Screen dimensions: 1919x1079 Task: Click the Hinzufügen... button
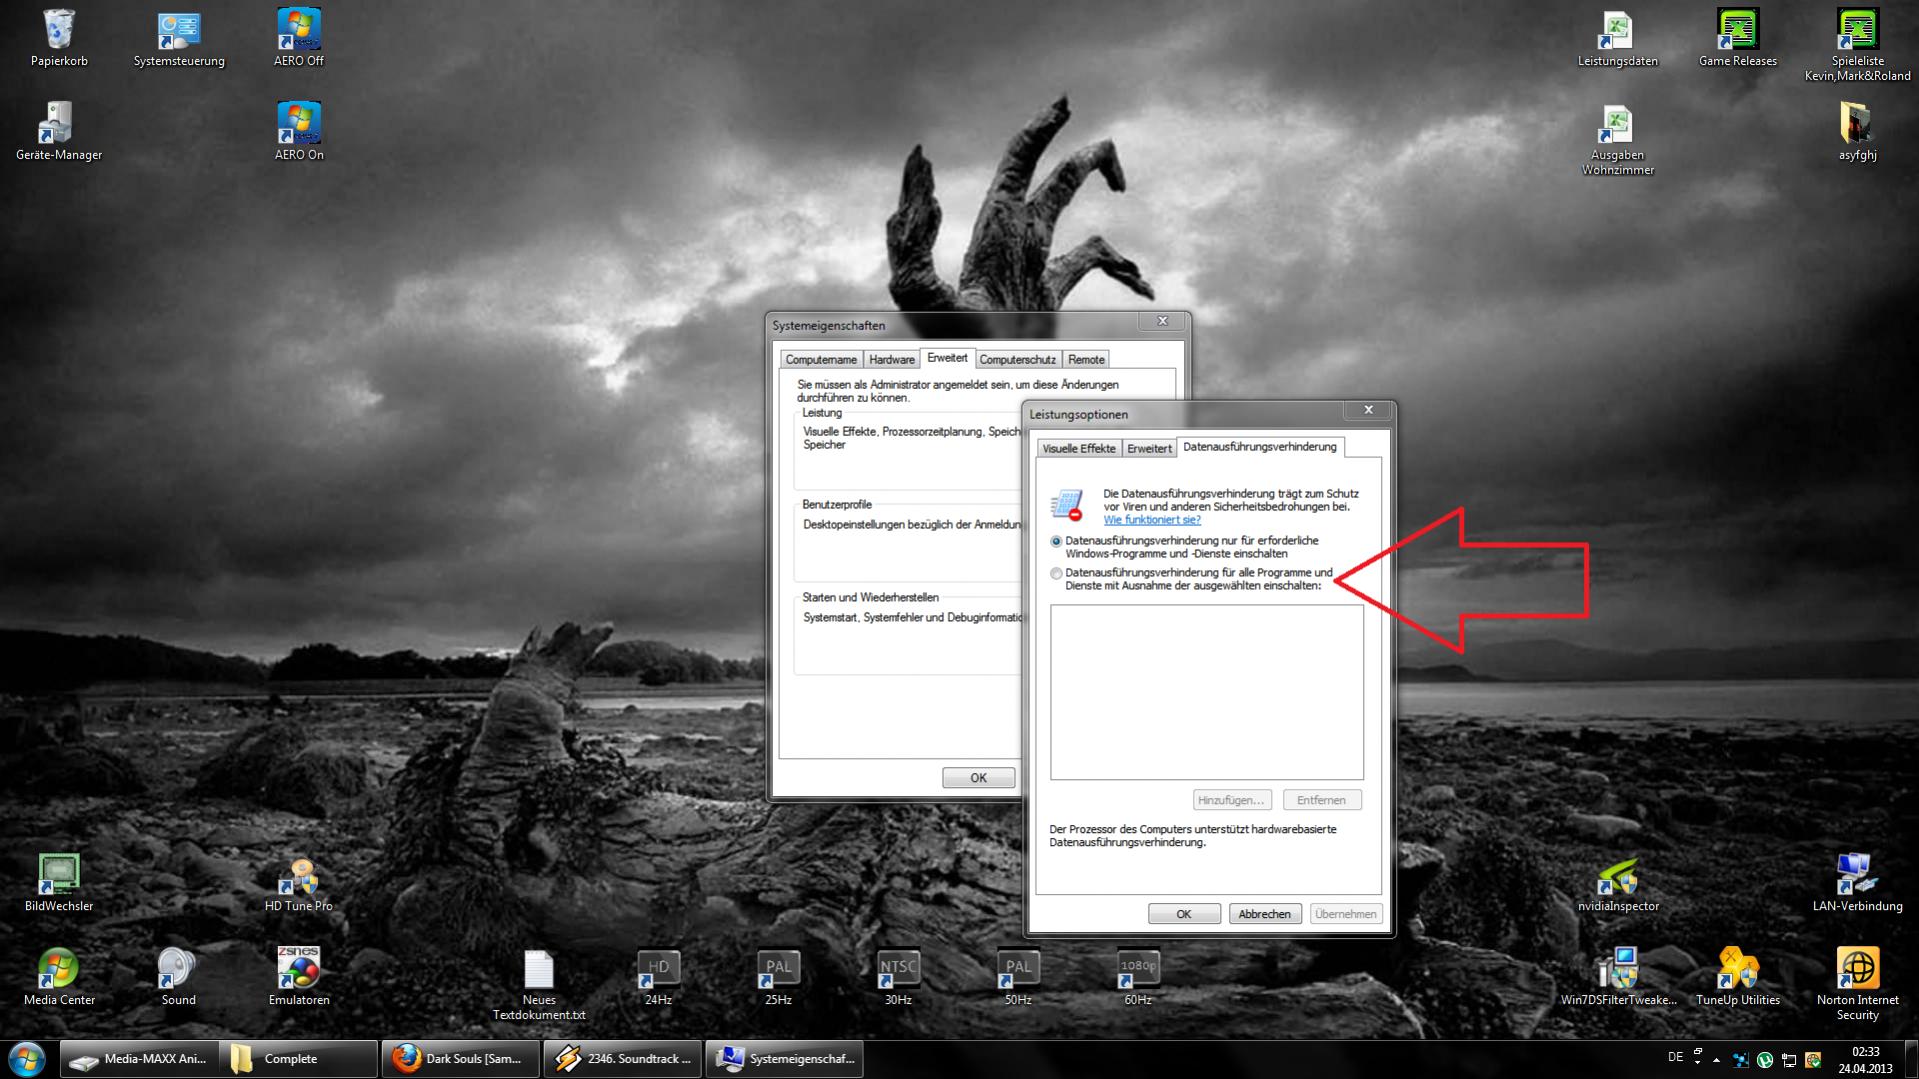pos(1232,800)
